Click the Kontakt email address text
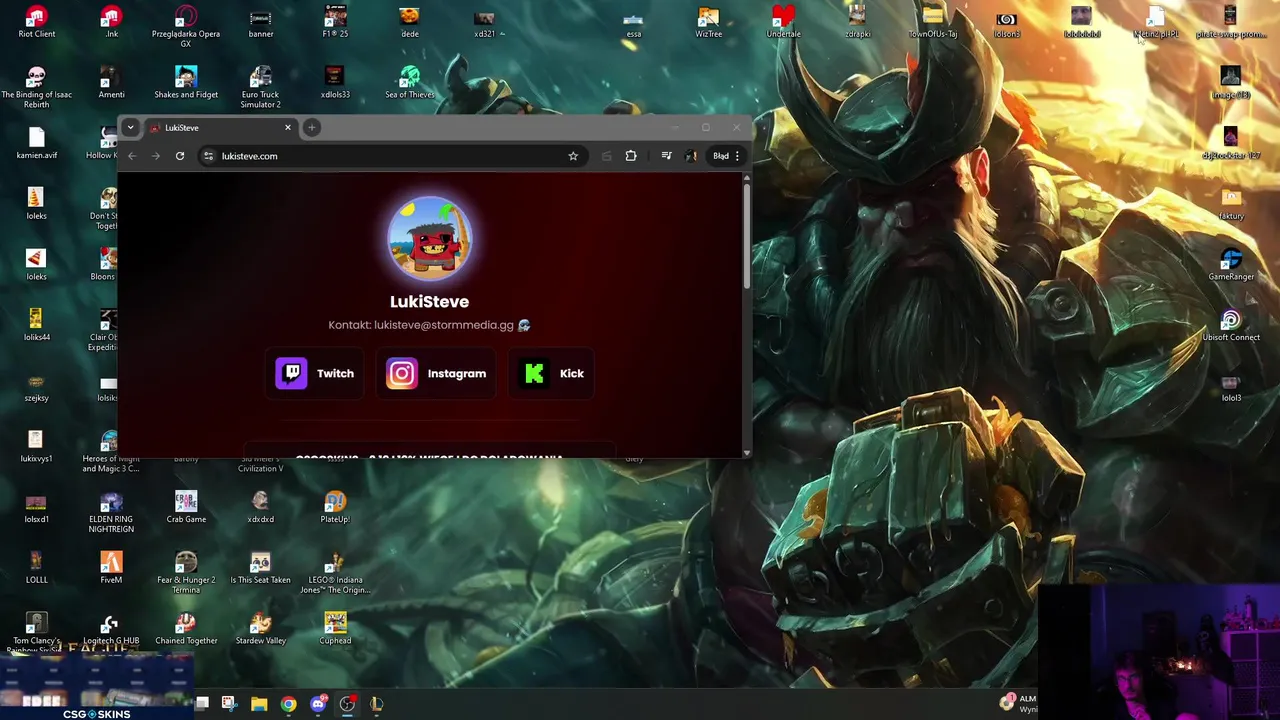 [443, 325]
